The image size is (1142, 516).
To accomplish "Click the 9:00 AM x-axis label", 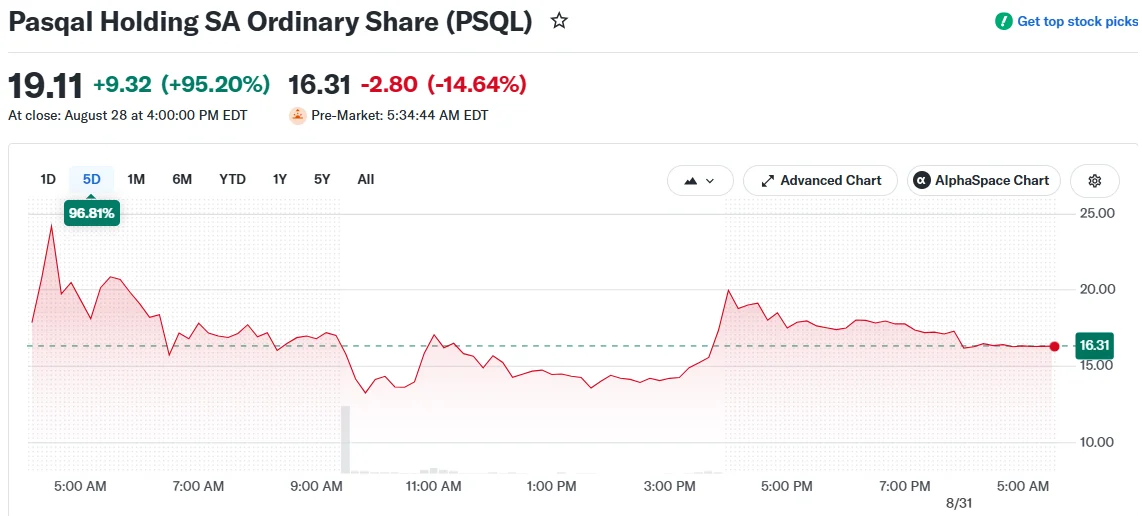I will 318,486.
